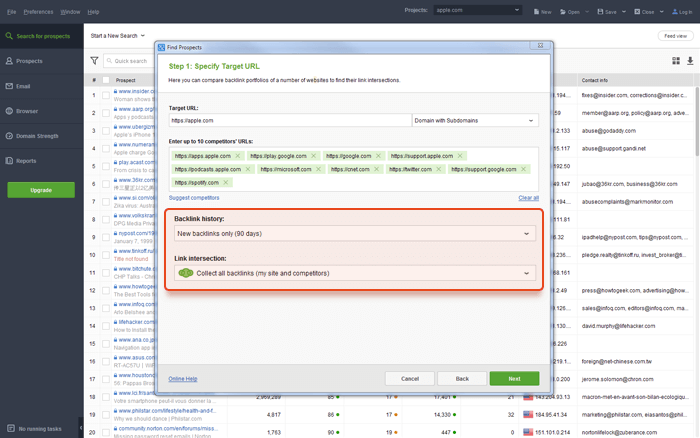
Task: Open the Projects apple.com dropdown
Action: [x=477, y=10]
